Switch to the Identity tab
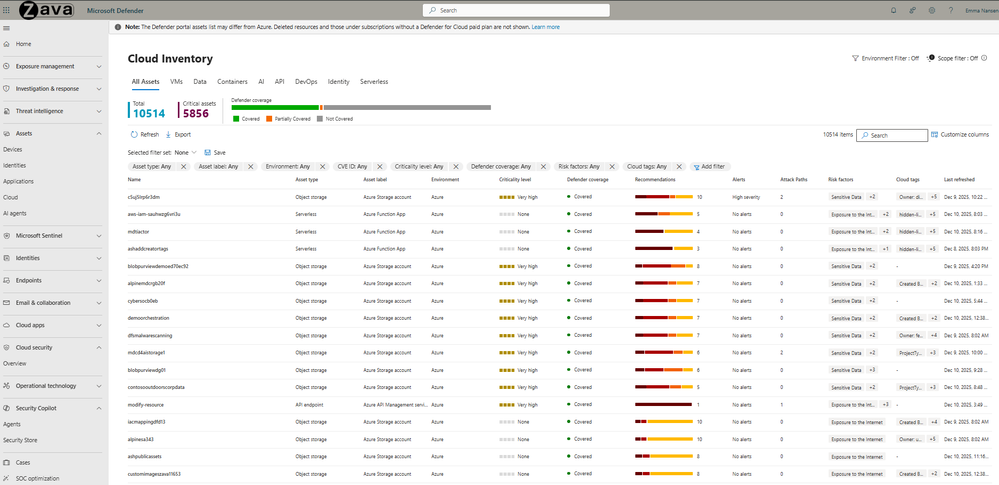This screenshot has width=999, height=485. pos(339,82)
